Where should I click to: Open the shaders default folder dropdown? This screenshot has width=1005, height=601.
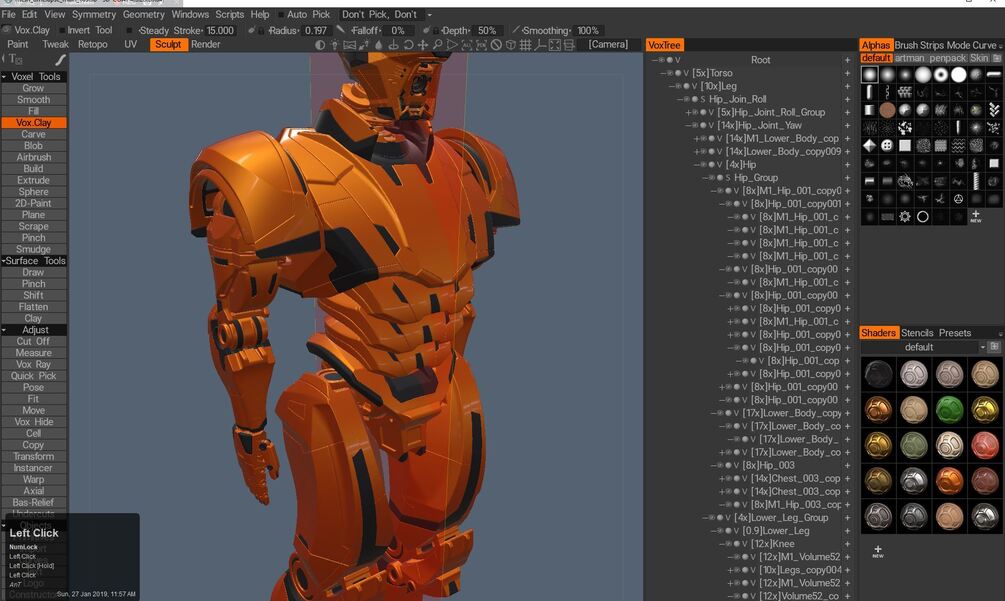983,347
